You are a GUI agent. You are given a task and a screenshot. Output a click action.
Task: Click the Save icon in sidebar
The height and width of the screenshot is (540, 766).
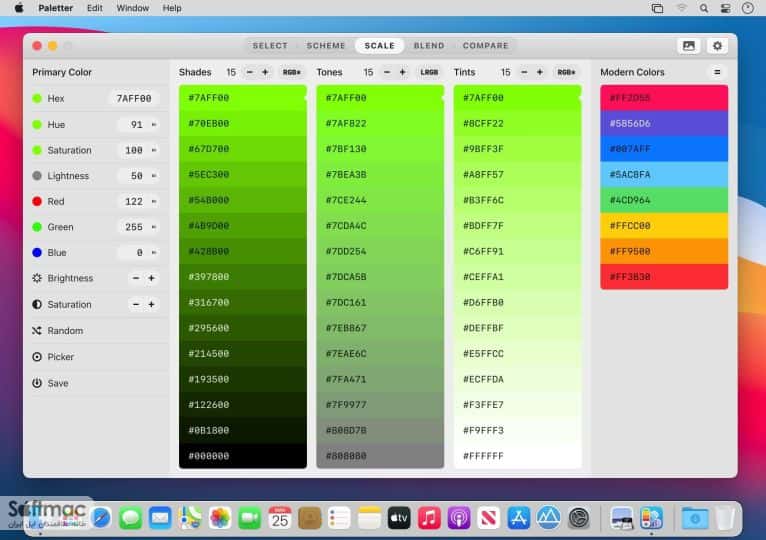(x=37, y=383)
